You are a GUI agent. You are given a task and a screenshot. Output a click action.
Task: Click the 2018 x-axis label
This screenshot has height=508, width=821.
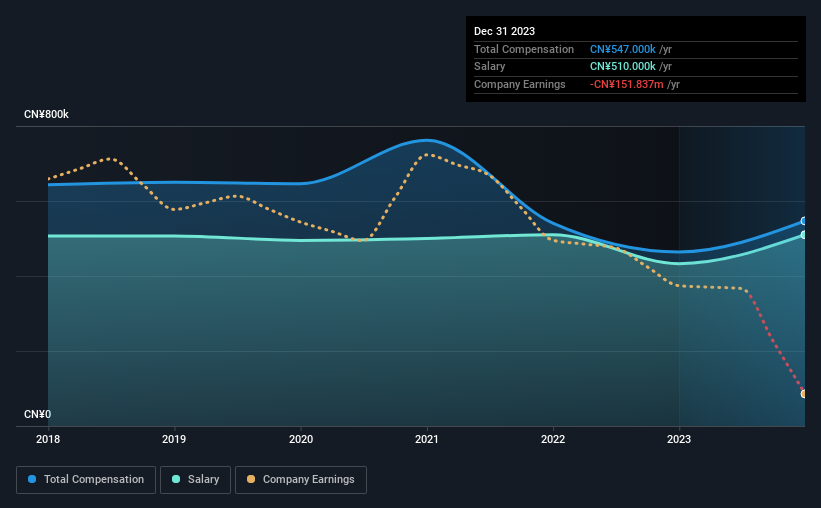[x=48, y=439]
